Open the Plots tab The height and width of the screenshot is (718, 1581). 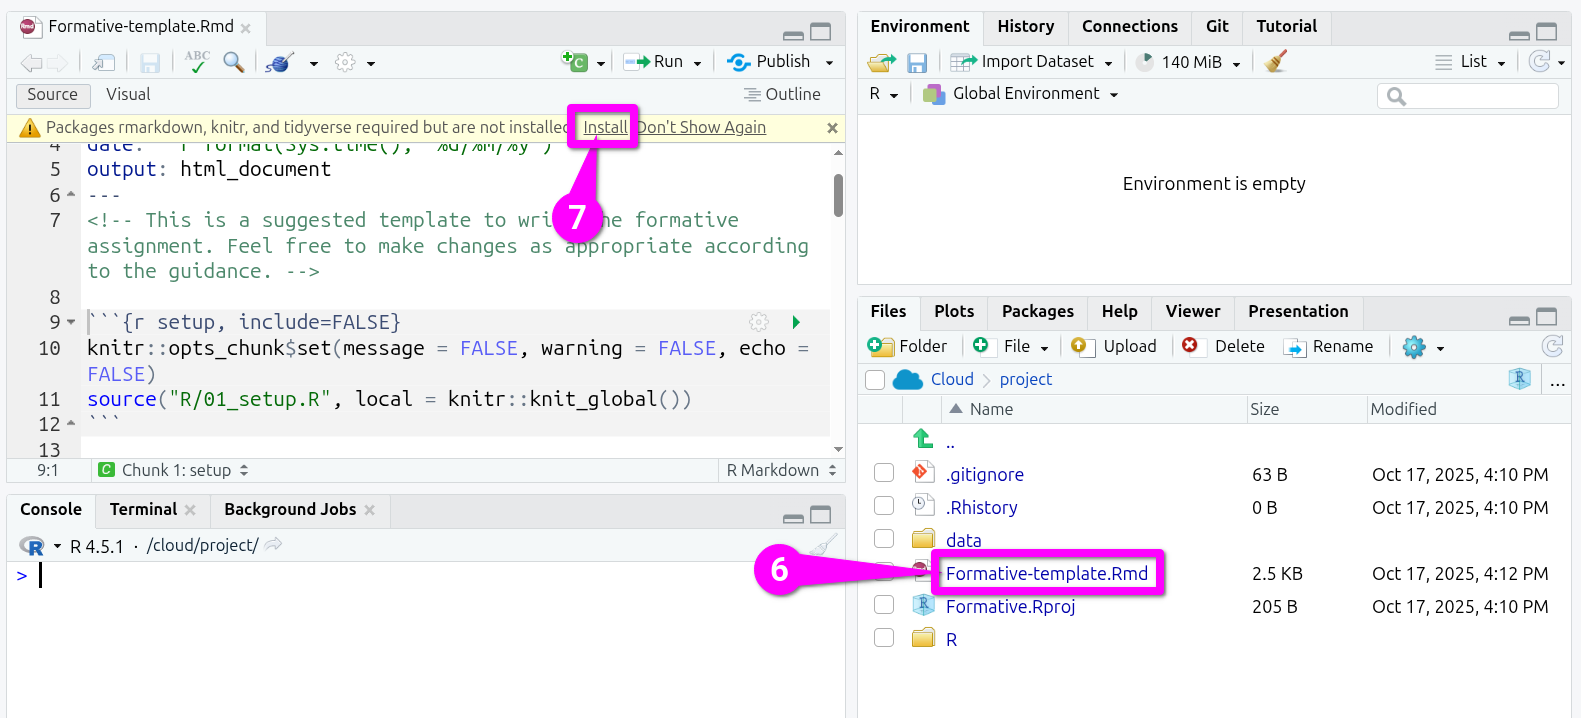tap(954, 312)
